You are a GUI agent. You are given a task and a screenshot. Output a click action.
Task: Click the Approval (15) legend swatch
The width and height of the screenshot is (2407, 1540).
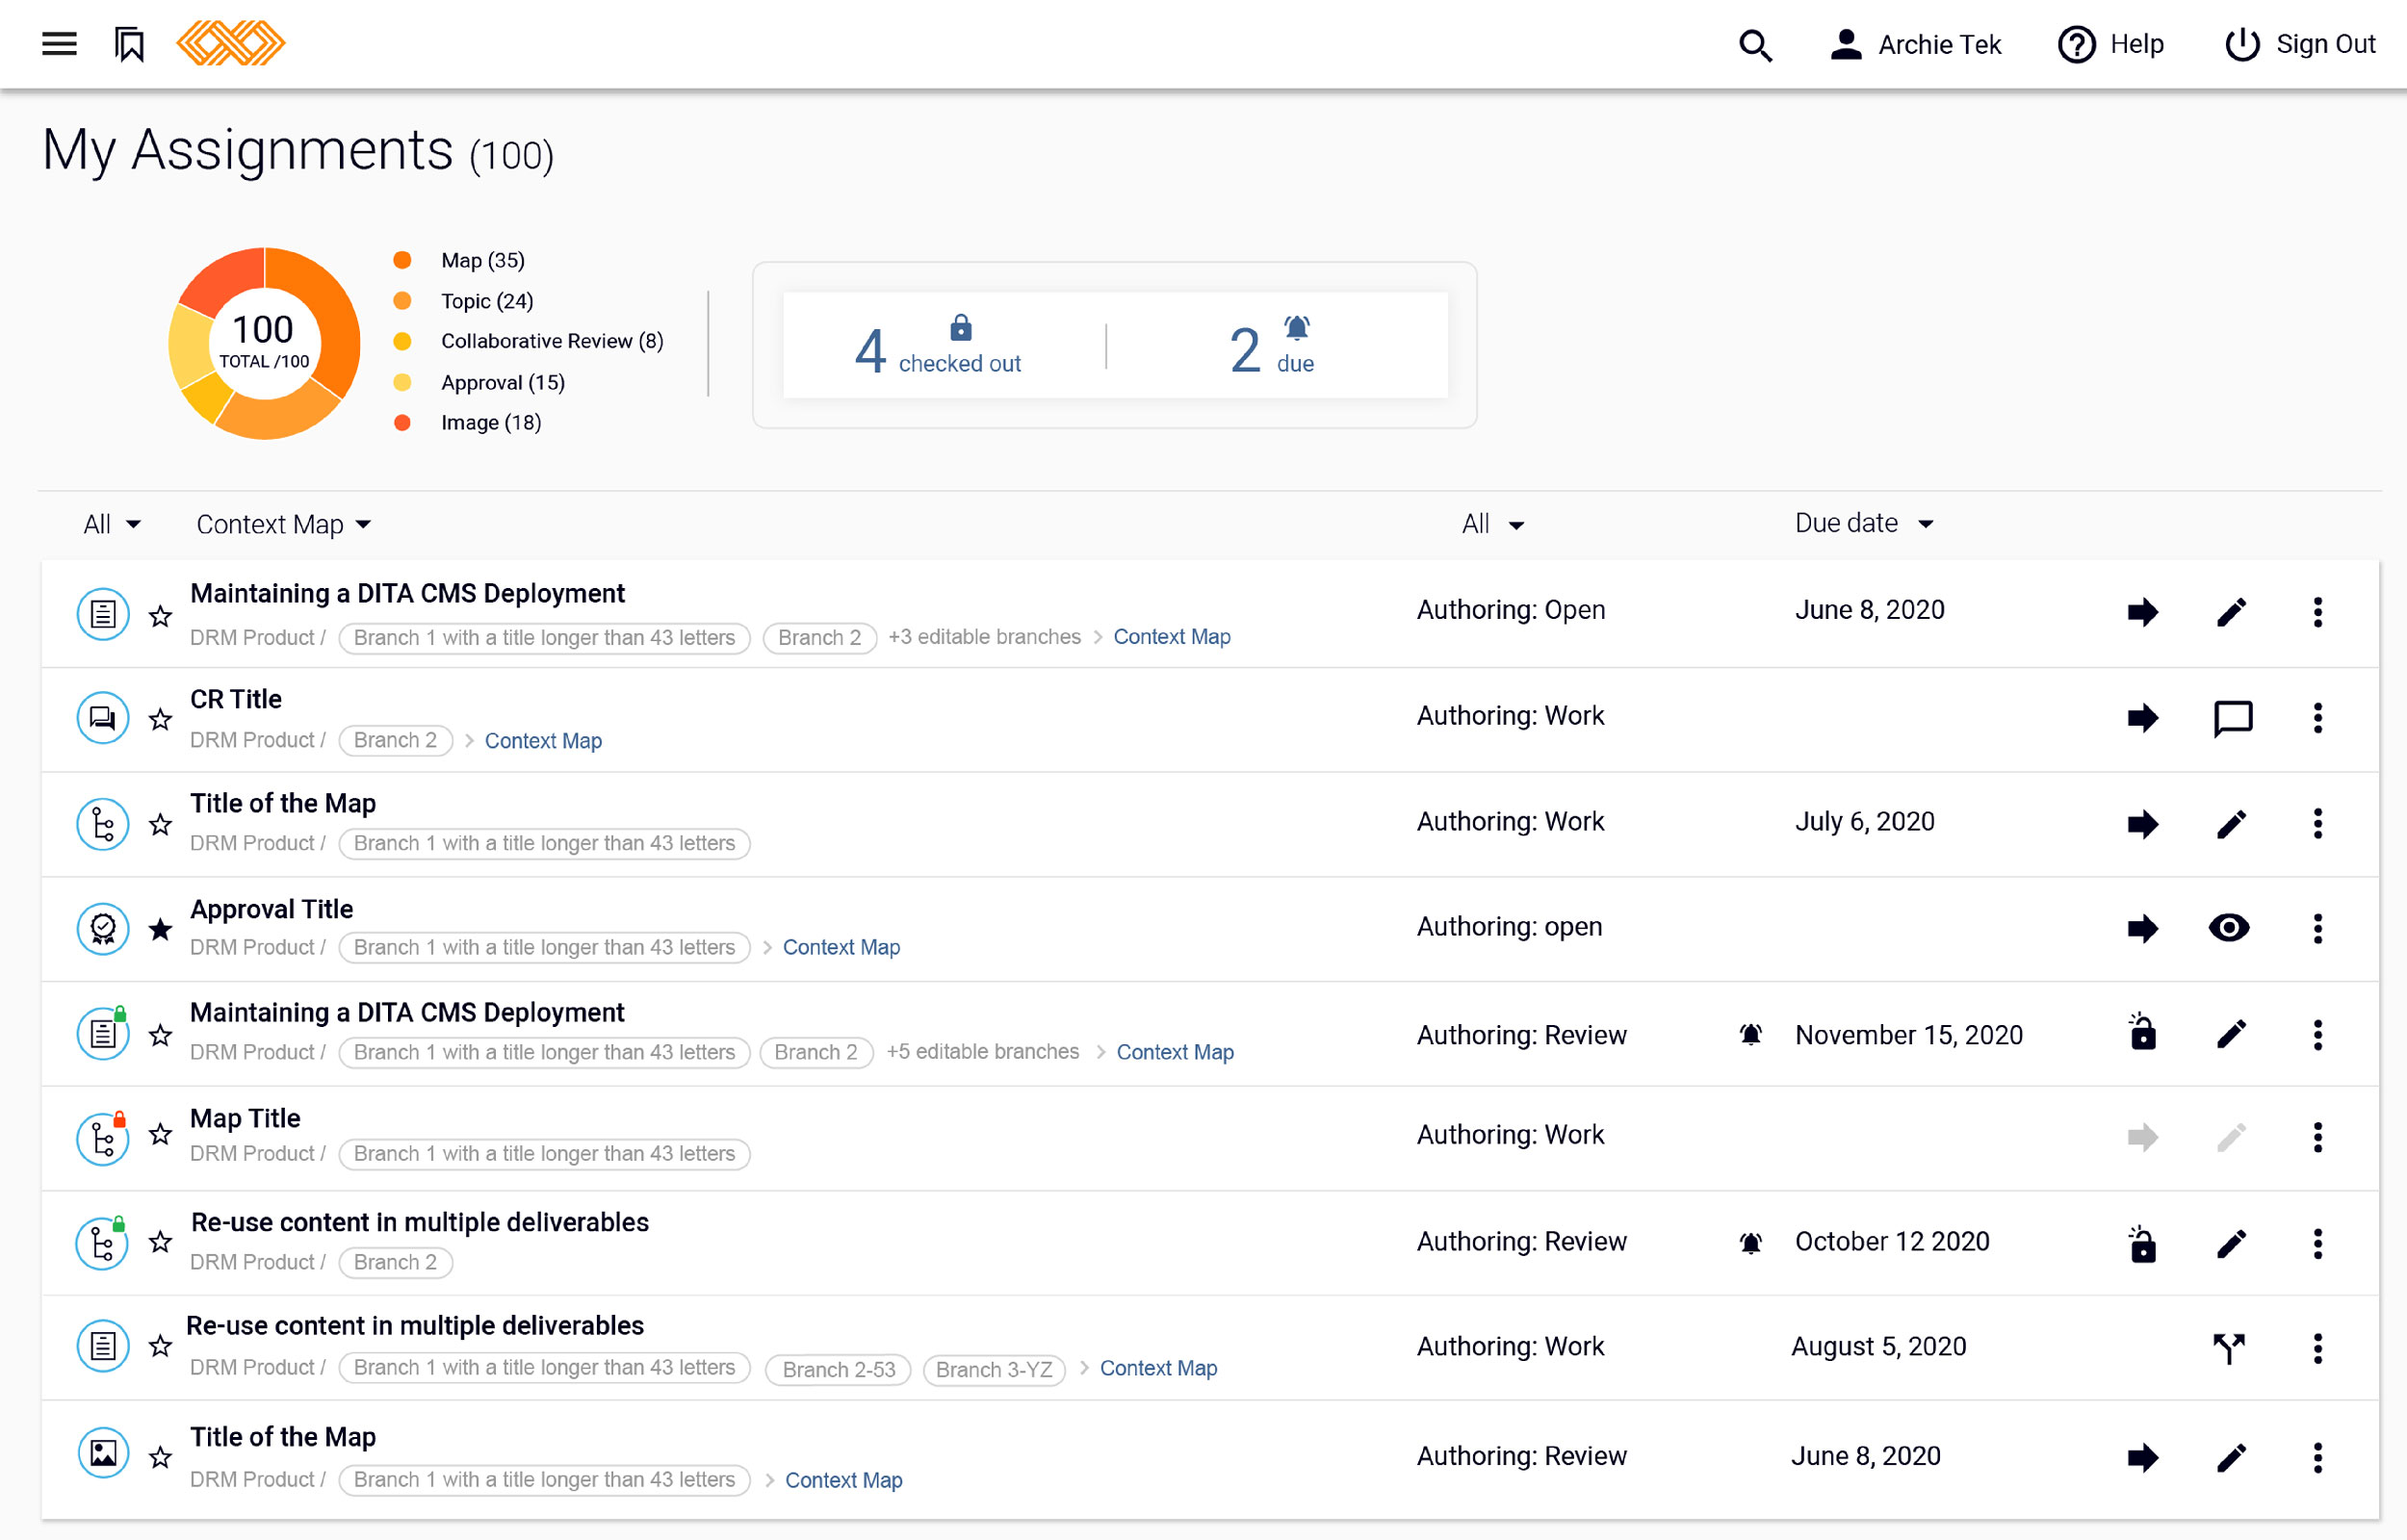(x=402, y=382)
